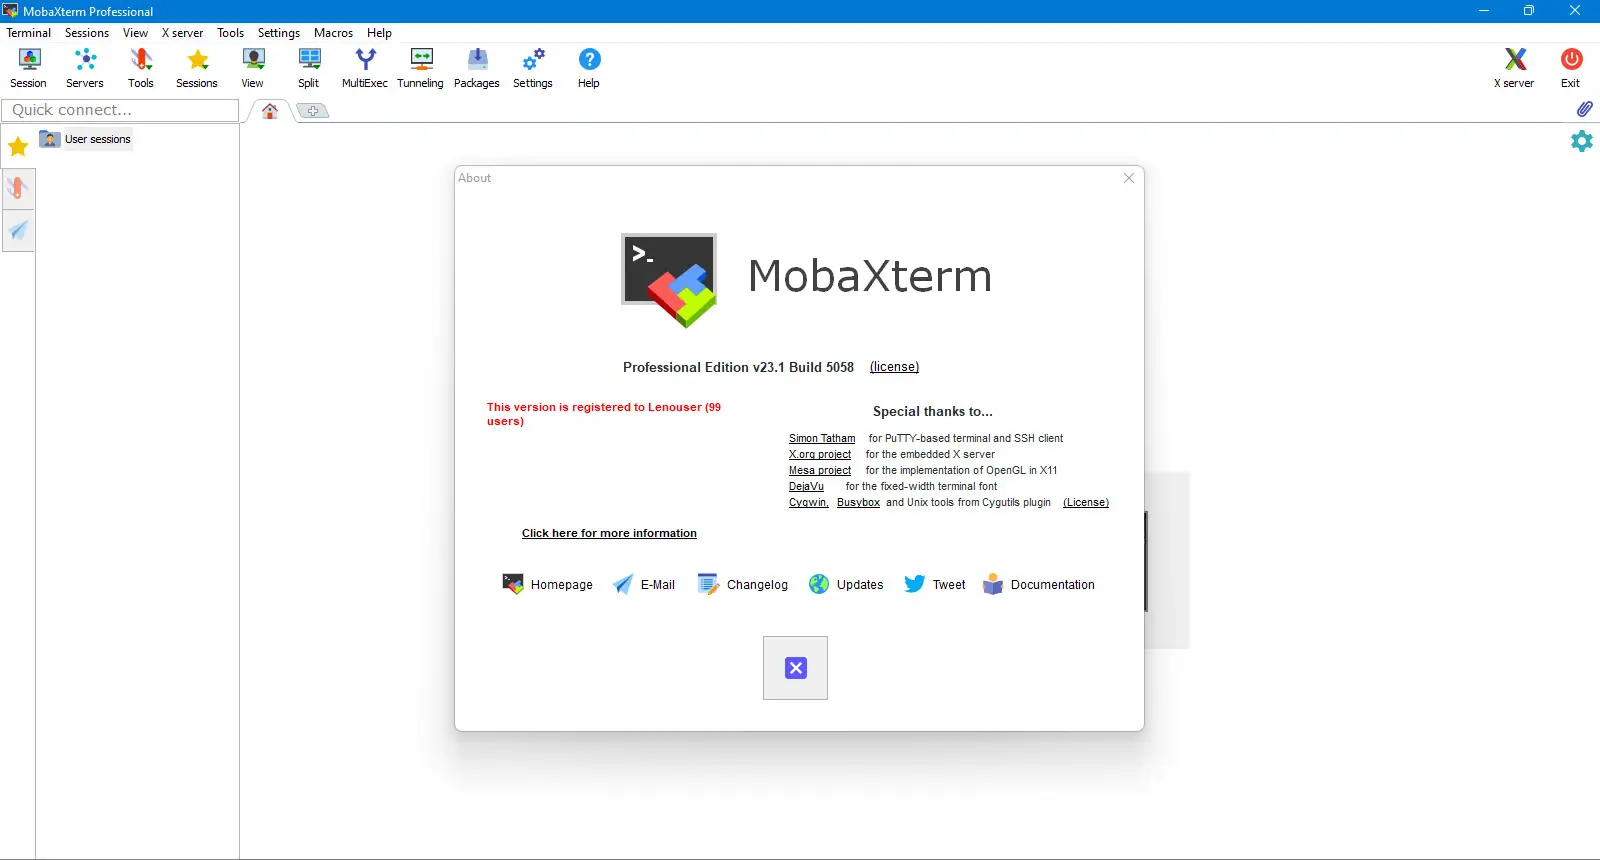Switch to the Home tab
This screenshot has width=1600, height=860.
[x=270, y=111]
